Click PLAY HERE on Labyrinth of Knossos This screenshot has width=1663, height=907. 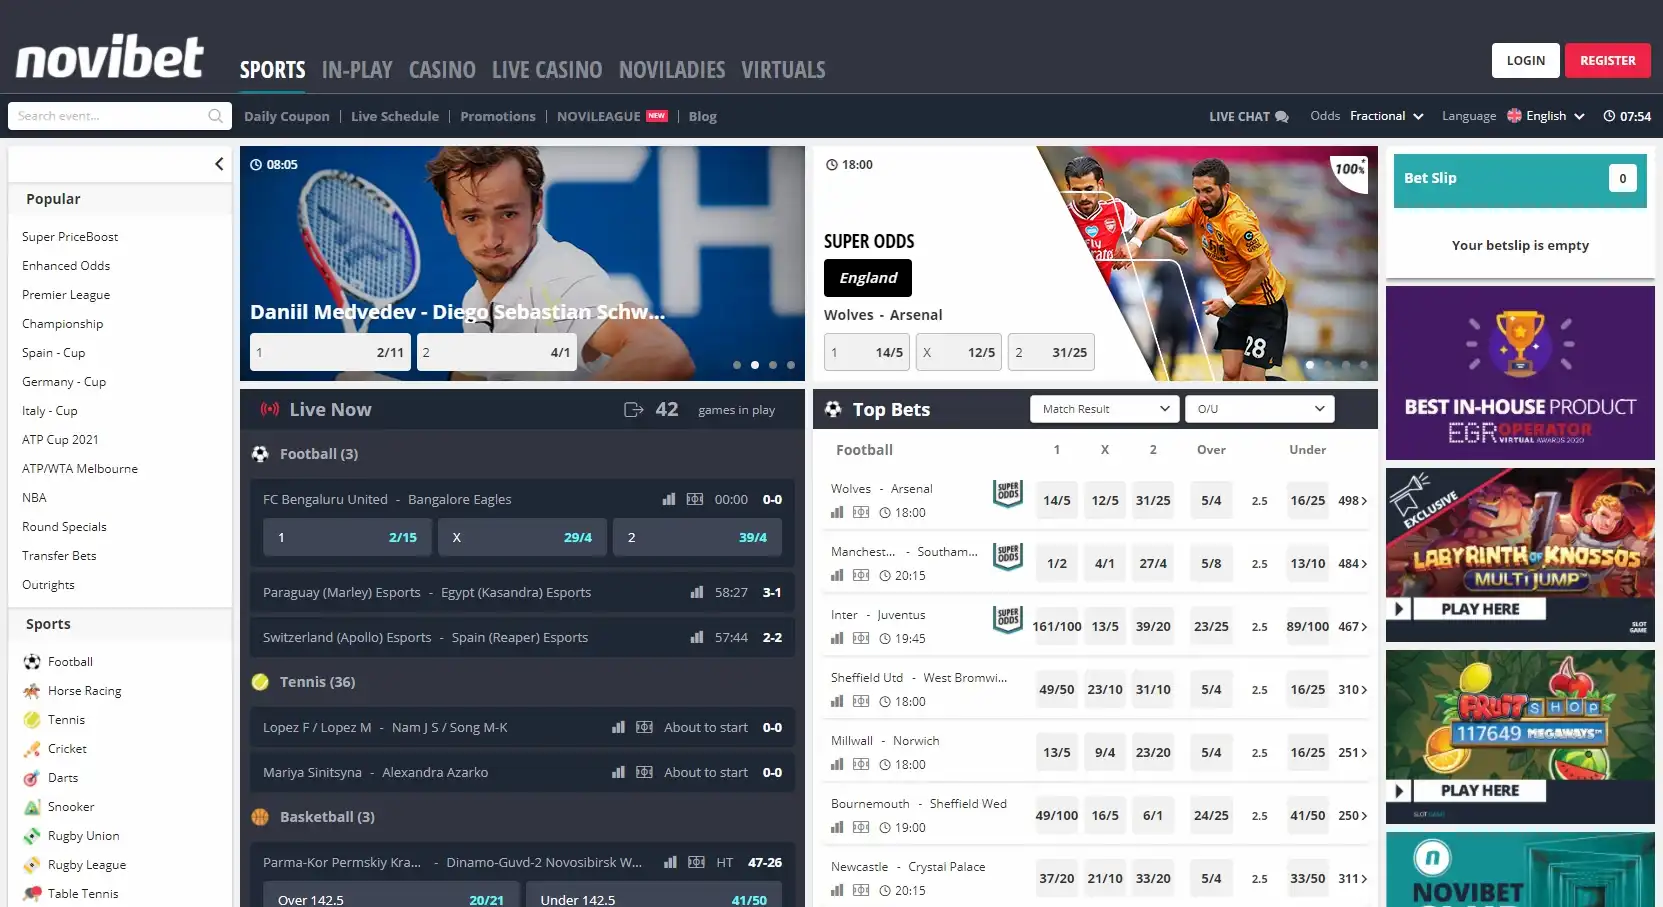click(1480, 609)
